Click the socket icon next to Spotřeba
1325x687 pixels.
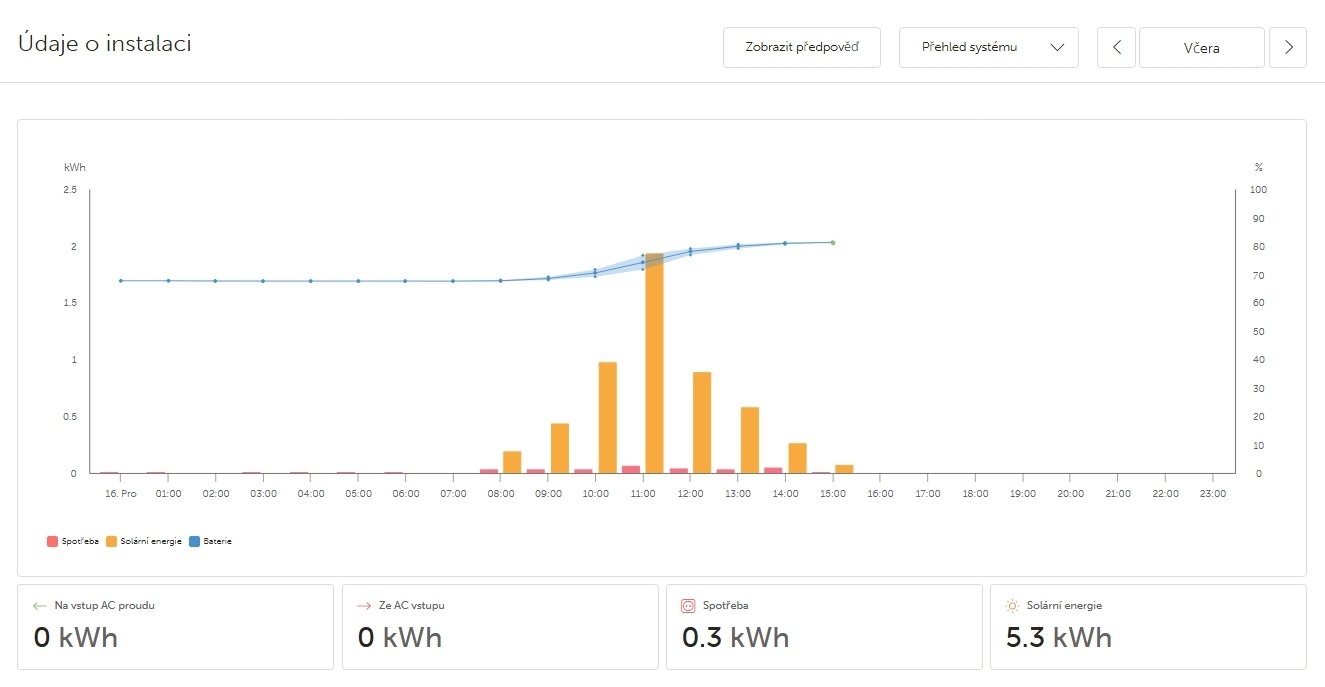pyautogui.click(x=688, y=605)
